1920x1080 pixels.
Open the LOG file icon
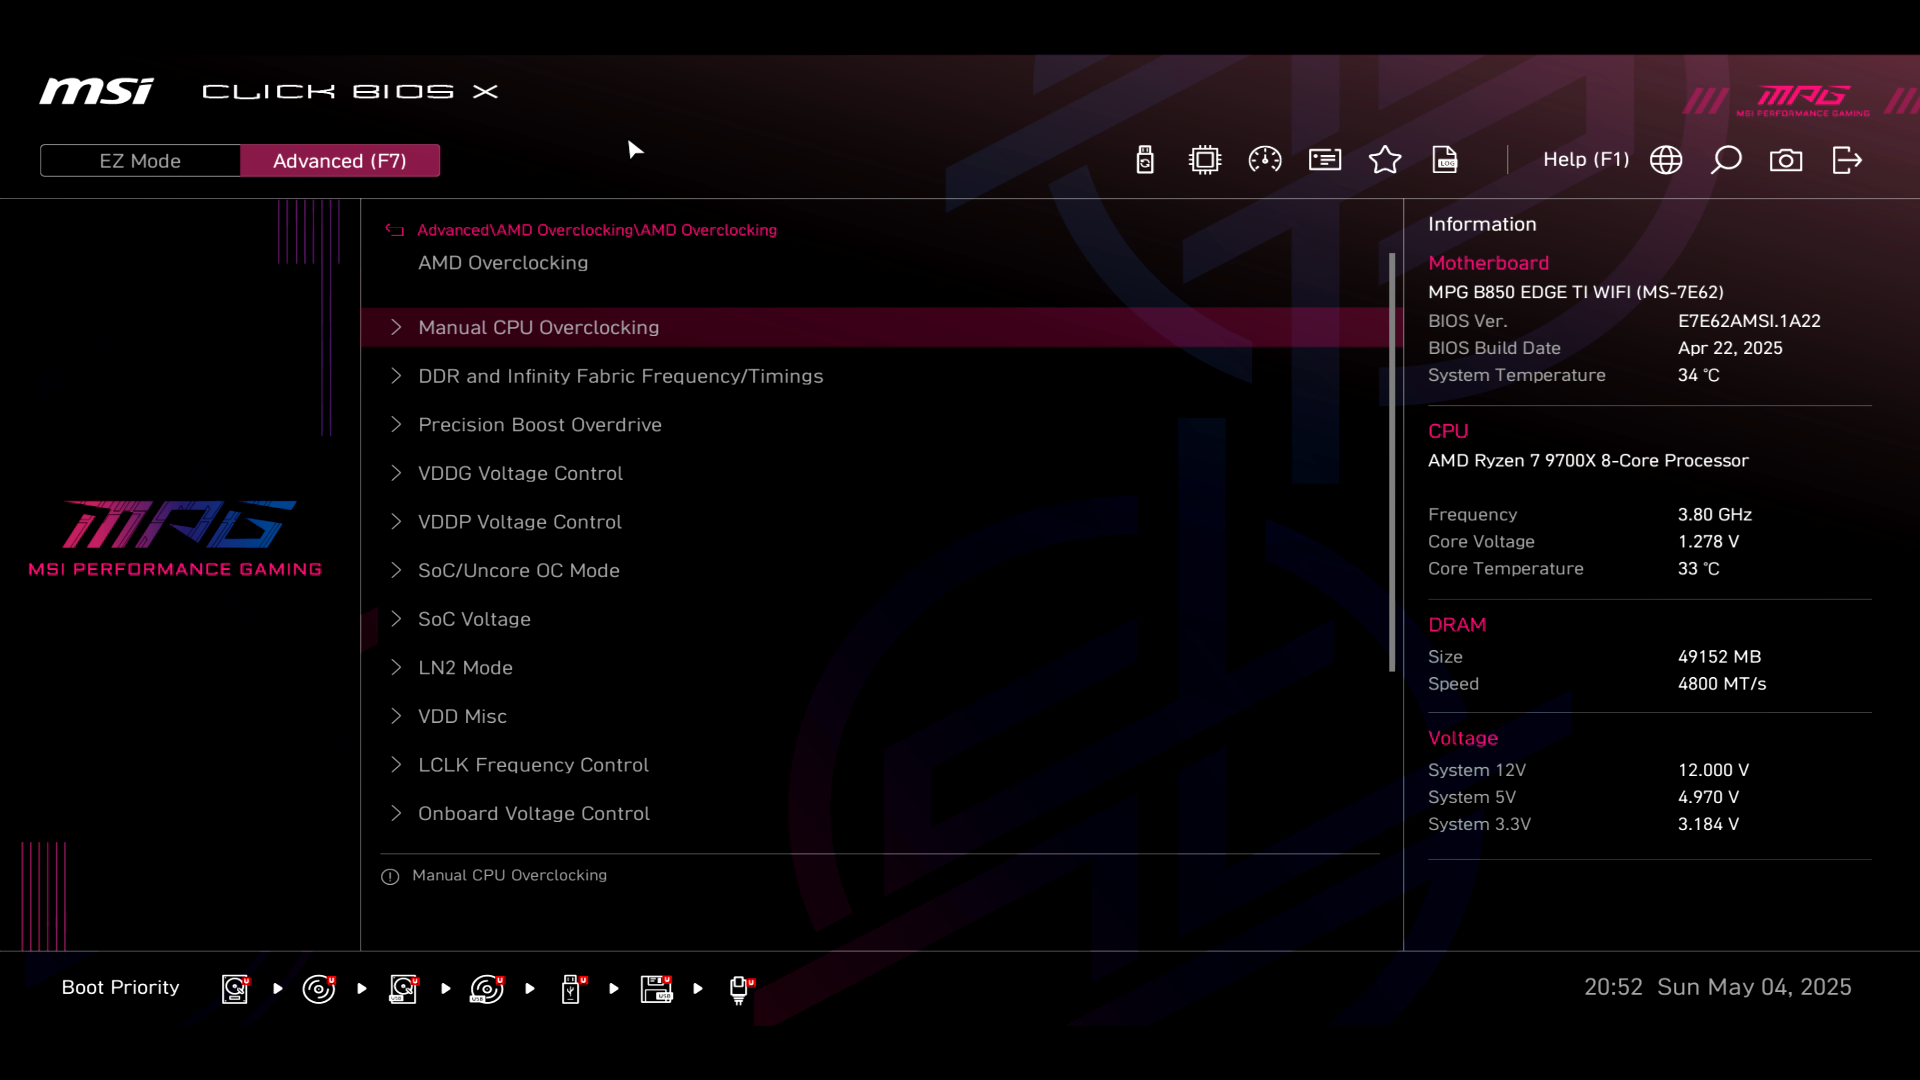1445,160
